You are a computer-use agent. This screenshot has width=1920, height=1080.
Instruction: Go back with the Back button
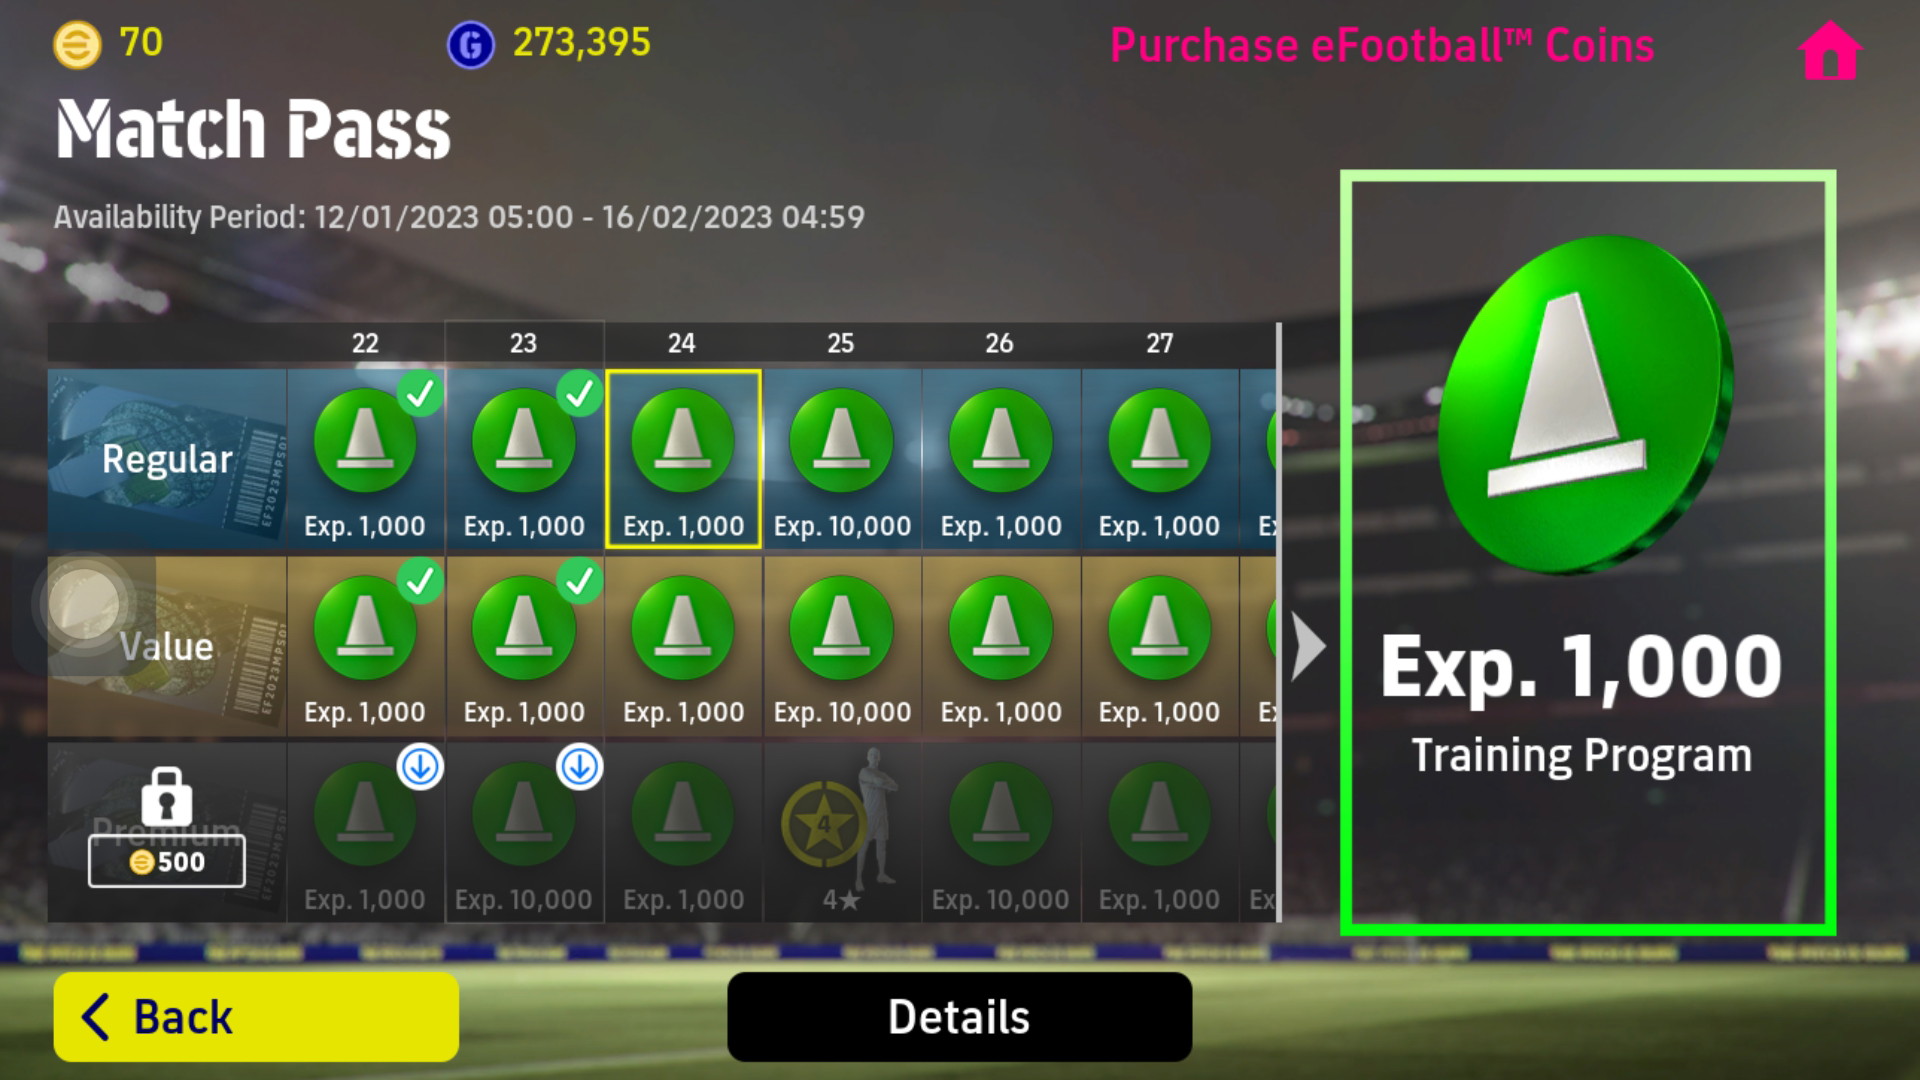point(256,1017)
